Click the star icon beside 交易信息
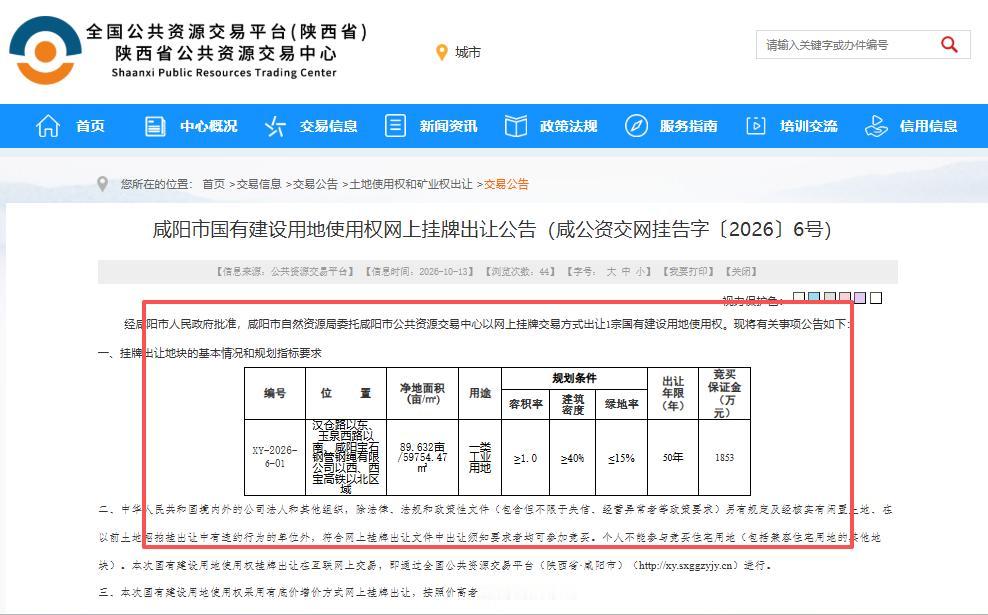 [x=275, y=126]
